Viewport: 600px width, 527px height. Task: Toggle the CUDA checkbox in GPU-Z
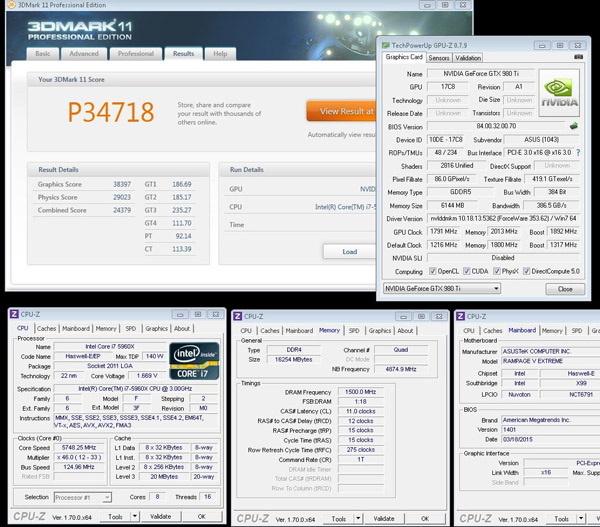coord(467,271)
